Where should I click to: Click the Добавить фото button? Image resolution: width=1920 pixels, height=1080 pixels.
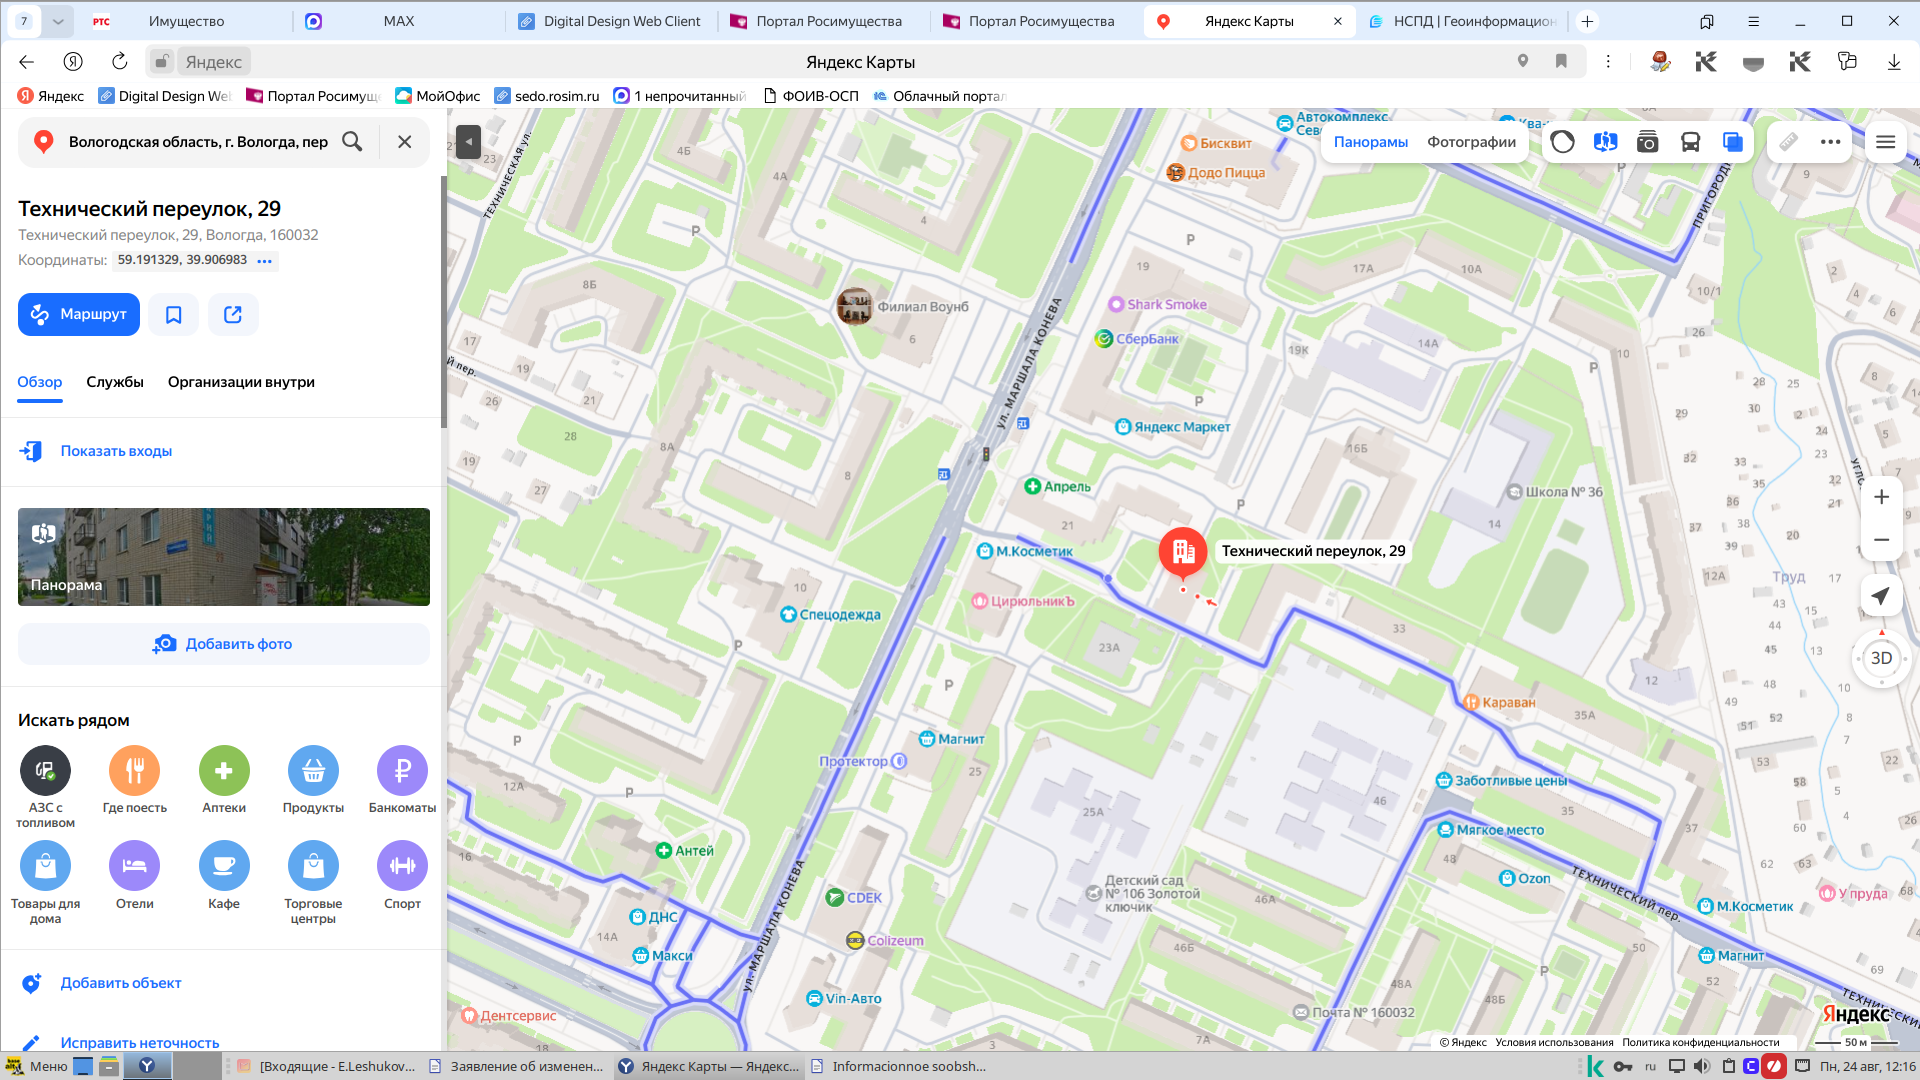pyautogui.click(x=224, y=644)
